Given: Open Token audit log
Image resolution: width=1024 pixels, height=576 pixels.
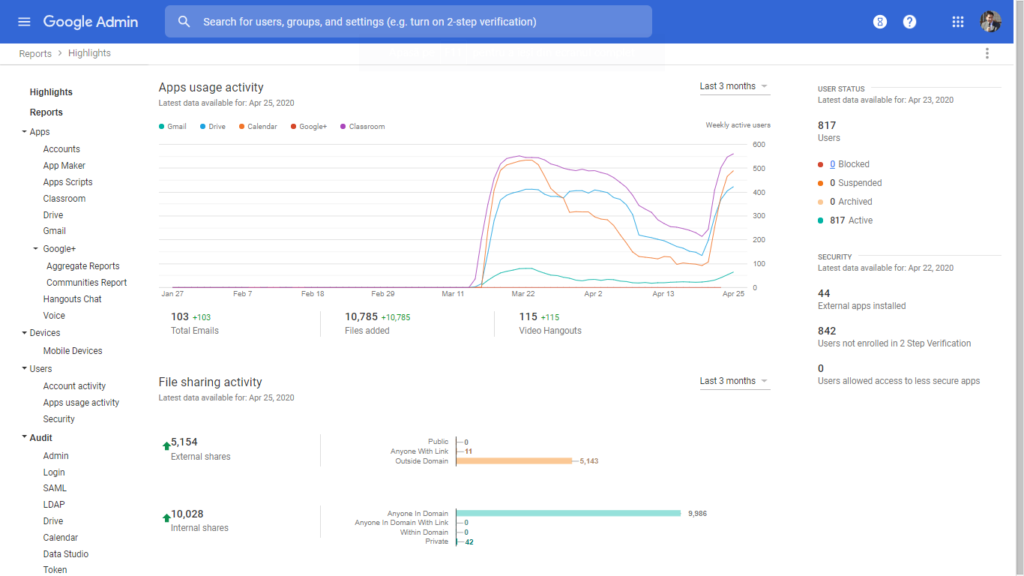Looking at the screenshot, I should (x=55, y=569).
